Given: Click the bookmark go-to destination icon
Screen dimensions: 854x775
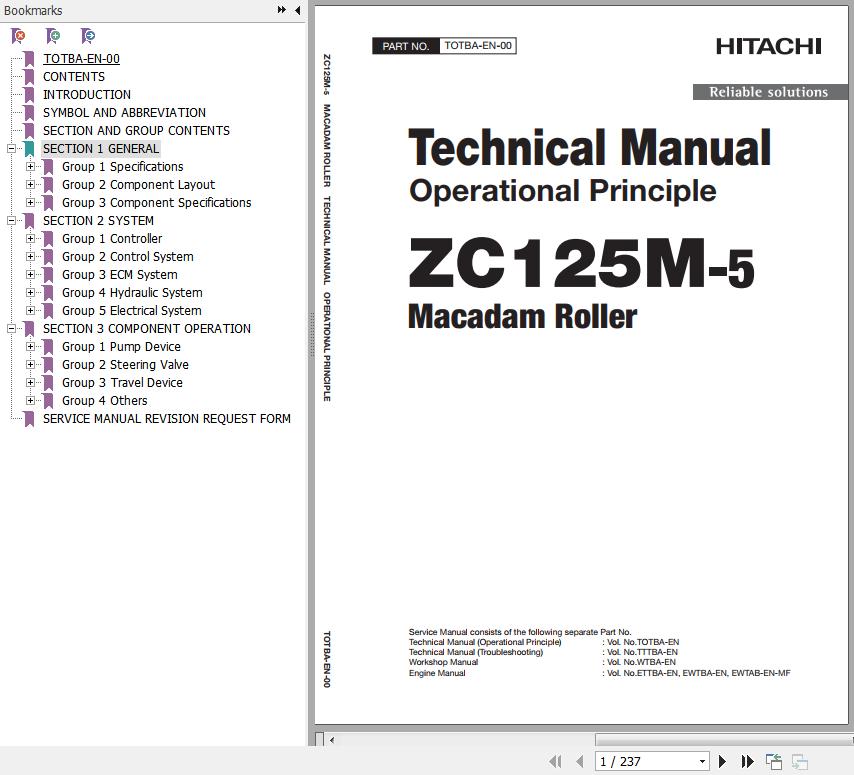Looking at the screenshot, I should (x=88, y=36).
